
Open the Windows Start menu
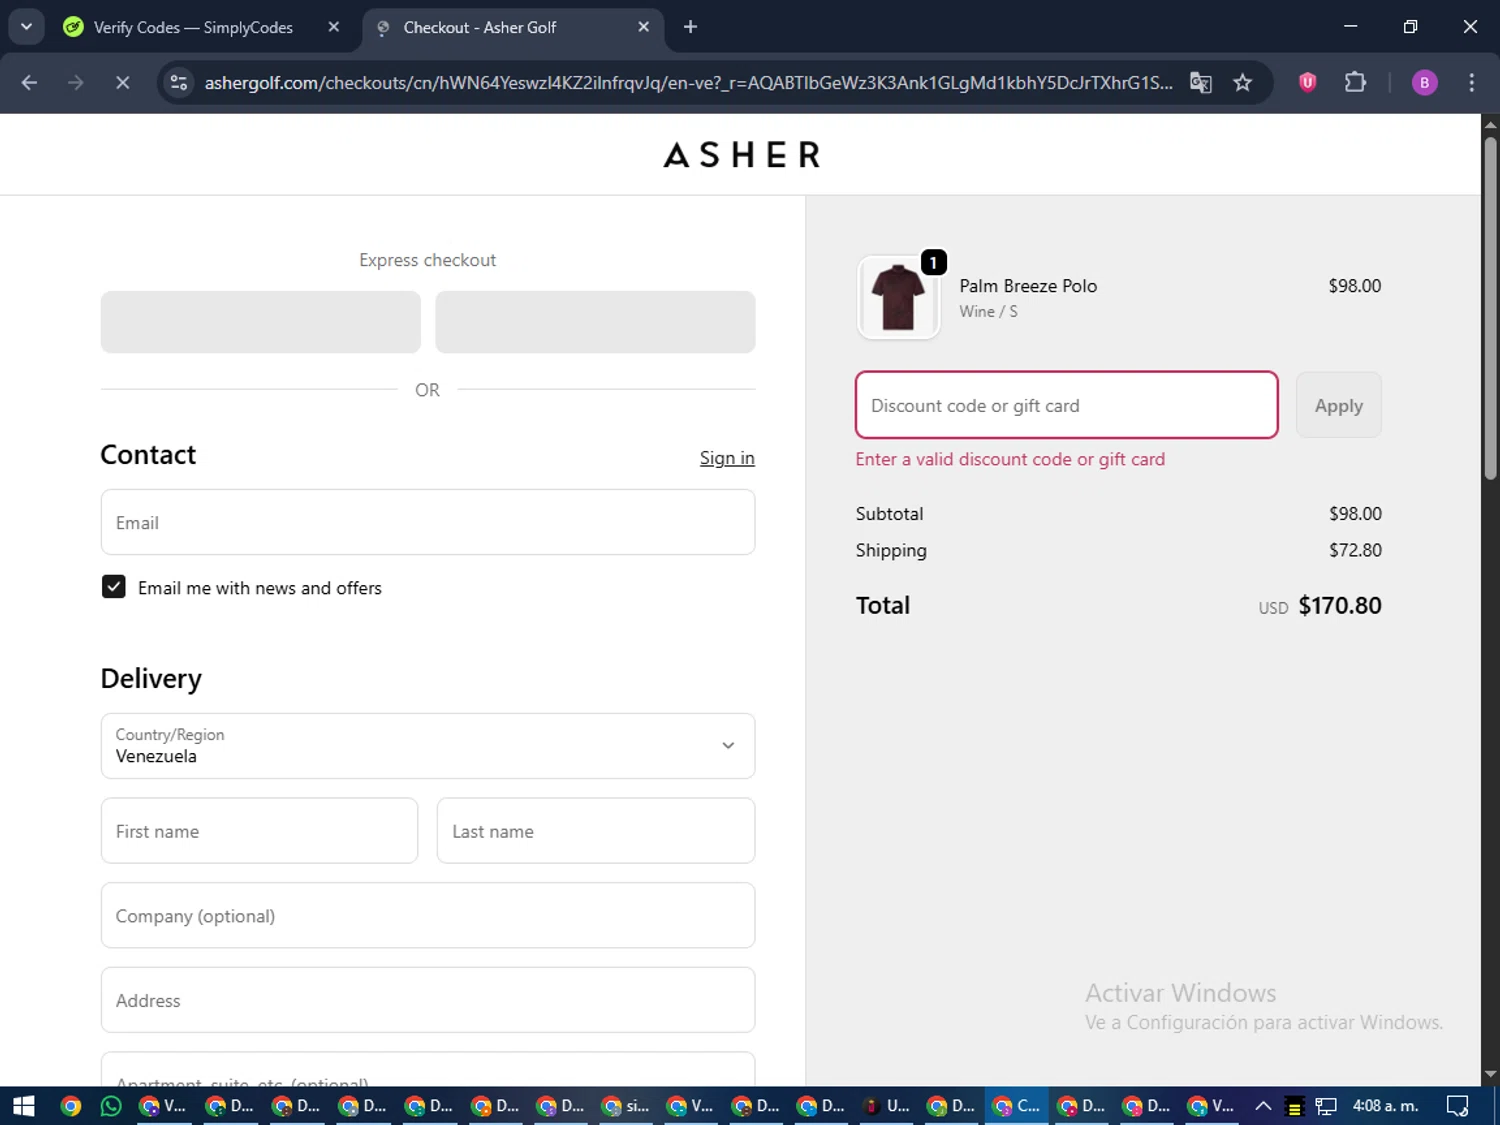tap(24, 1106)
